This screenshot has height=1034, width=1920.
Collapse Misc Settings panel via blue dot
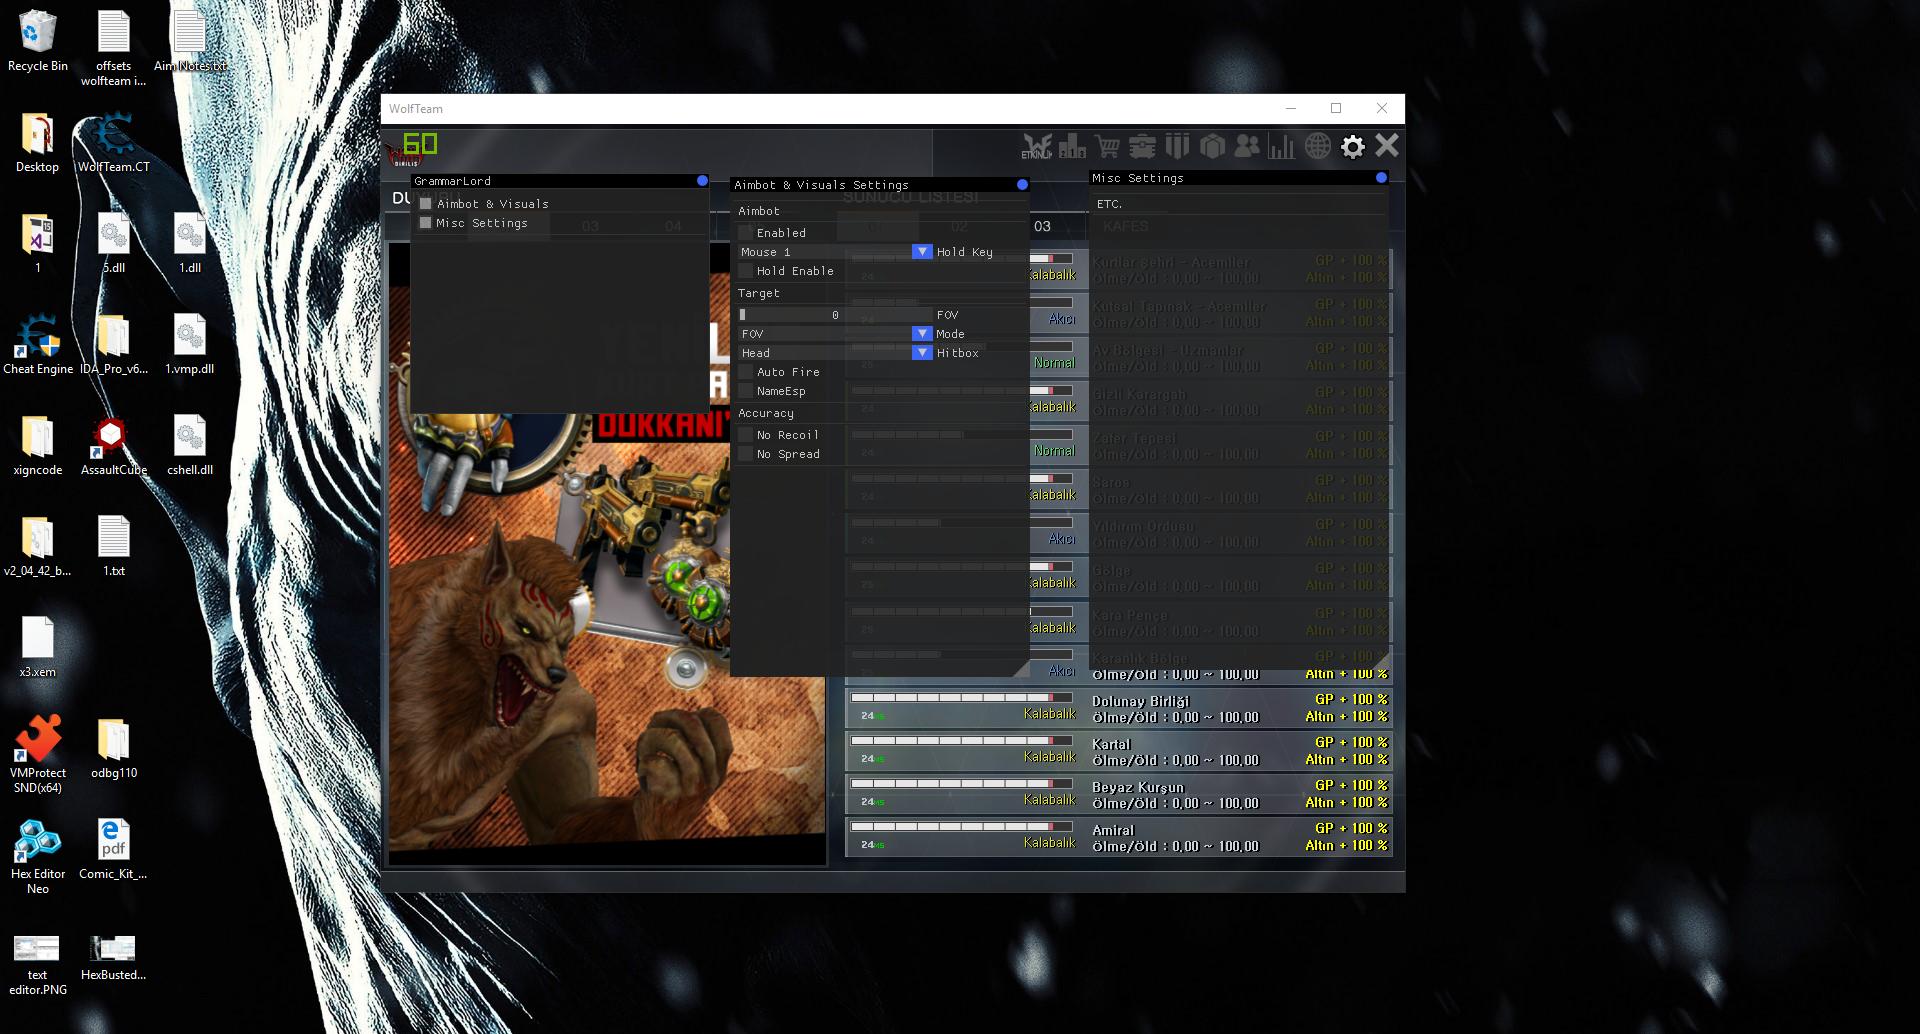[x=1381, y=178]
